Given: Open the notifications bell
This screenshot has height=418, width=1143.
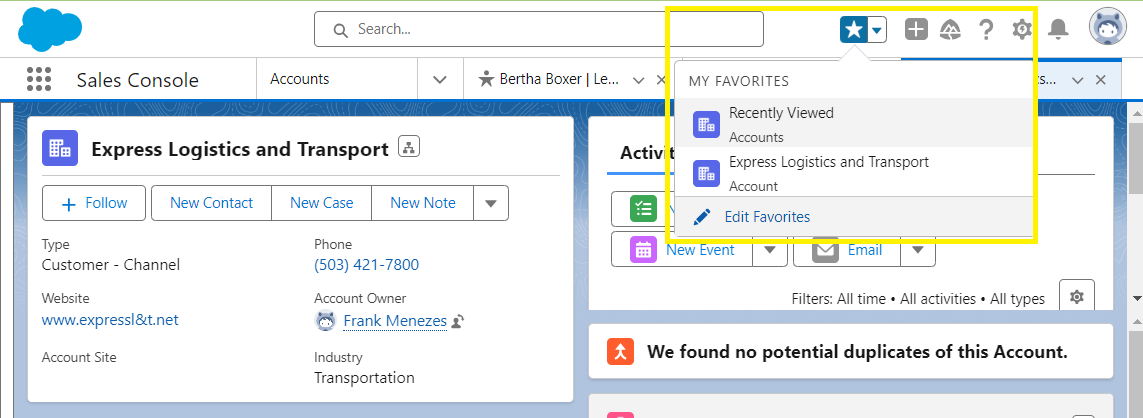Looking at the screenshot, I should tap(1058, 29).
